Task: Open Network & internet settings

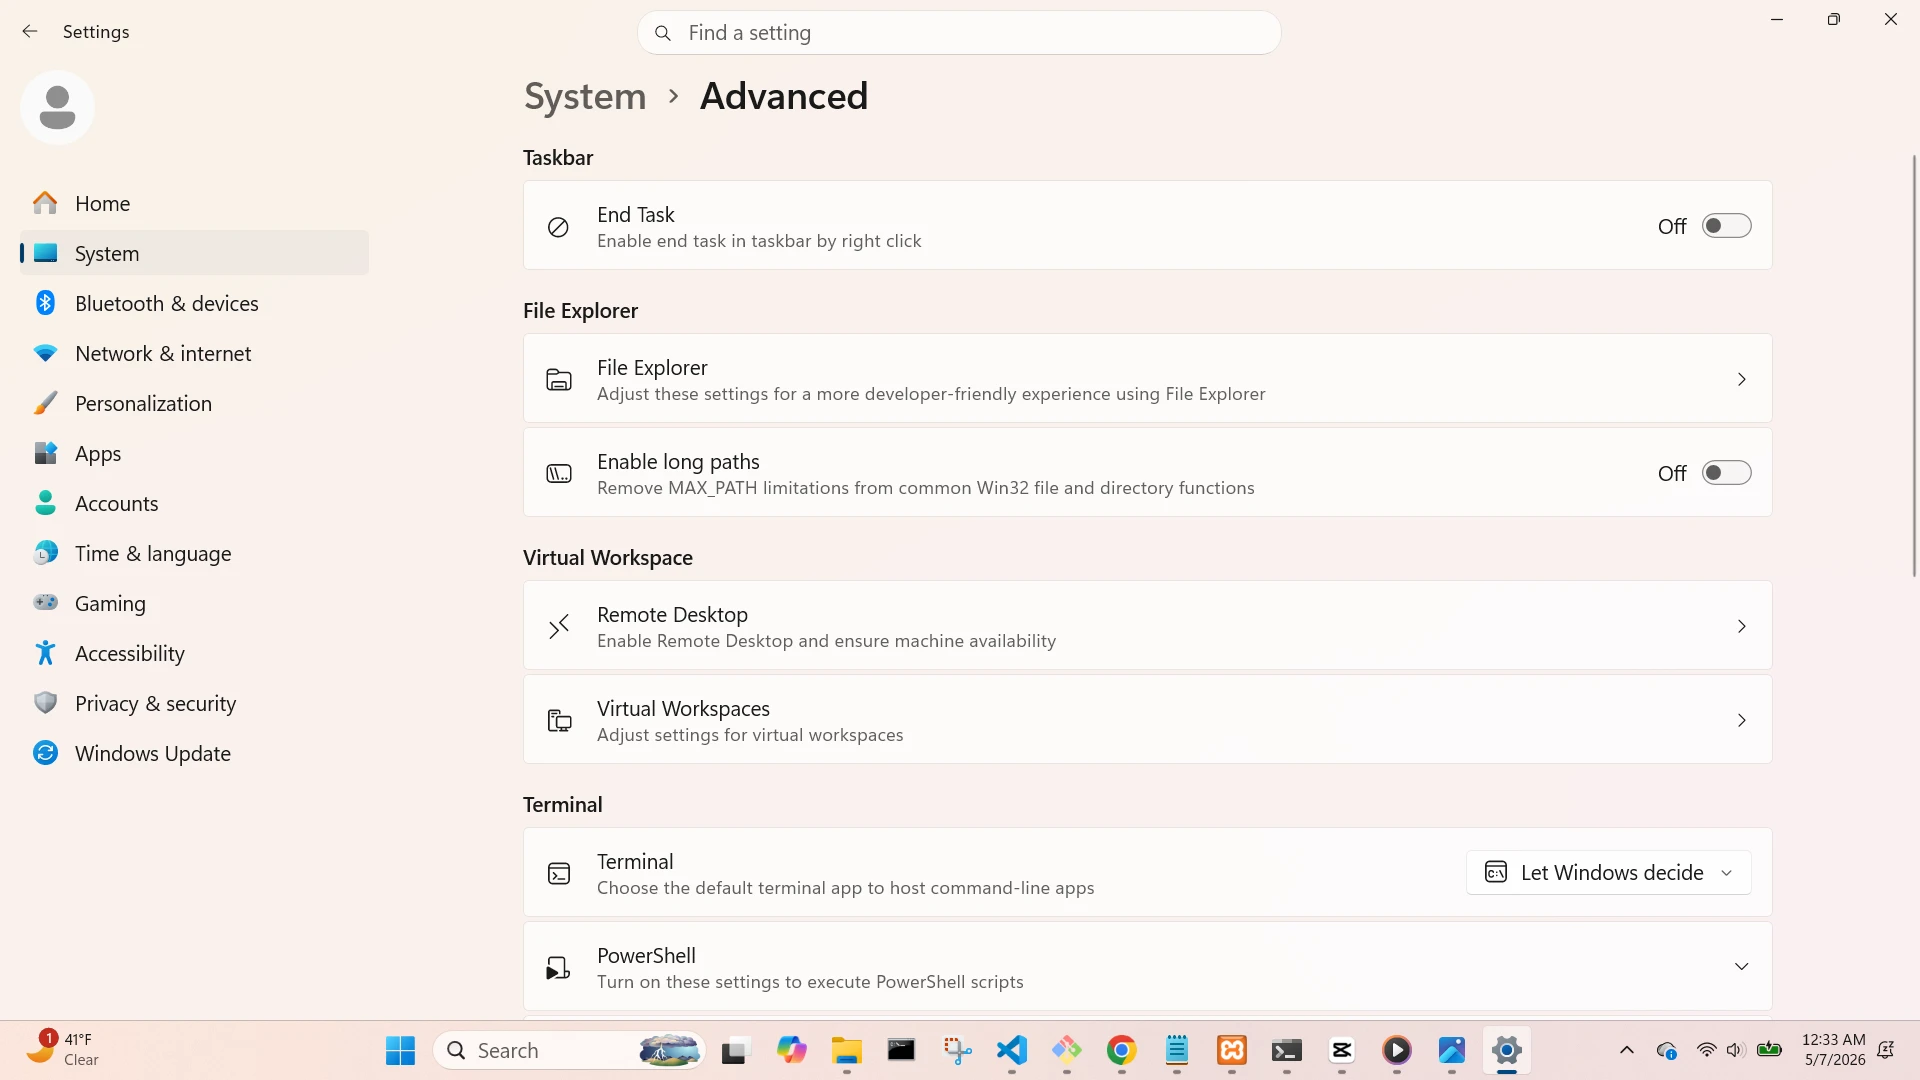Action: [x=194, y=353]
